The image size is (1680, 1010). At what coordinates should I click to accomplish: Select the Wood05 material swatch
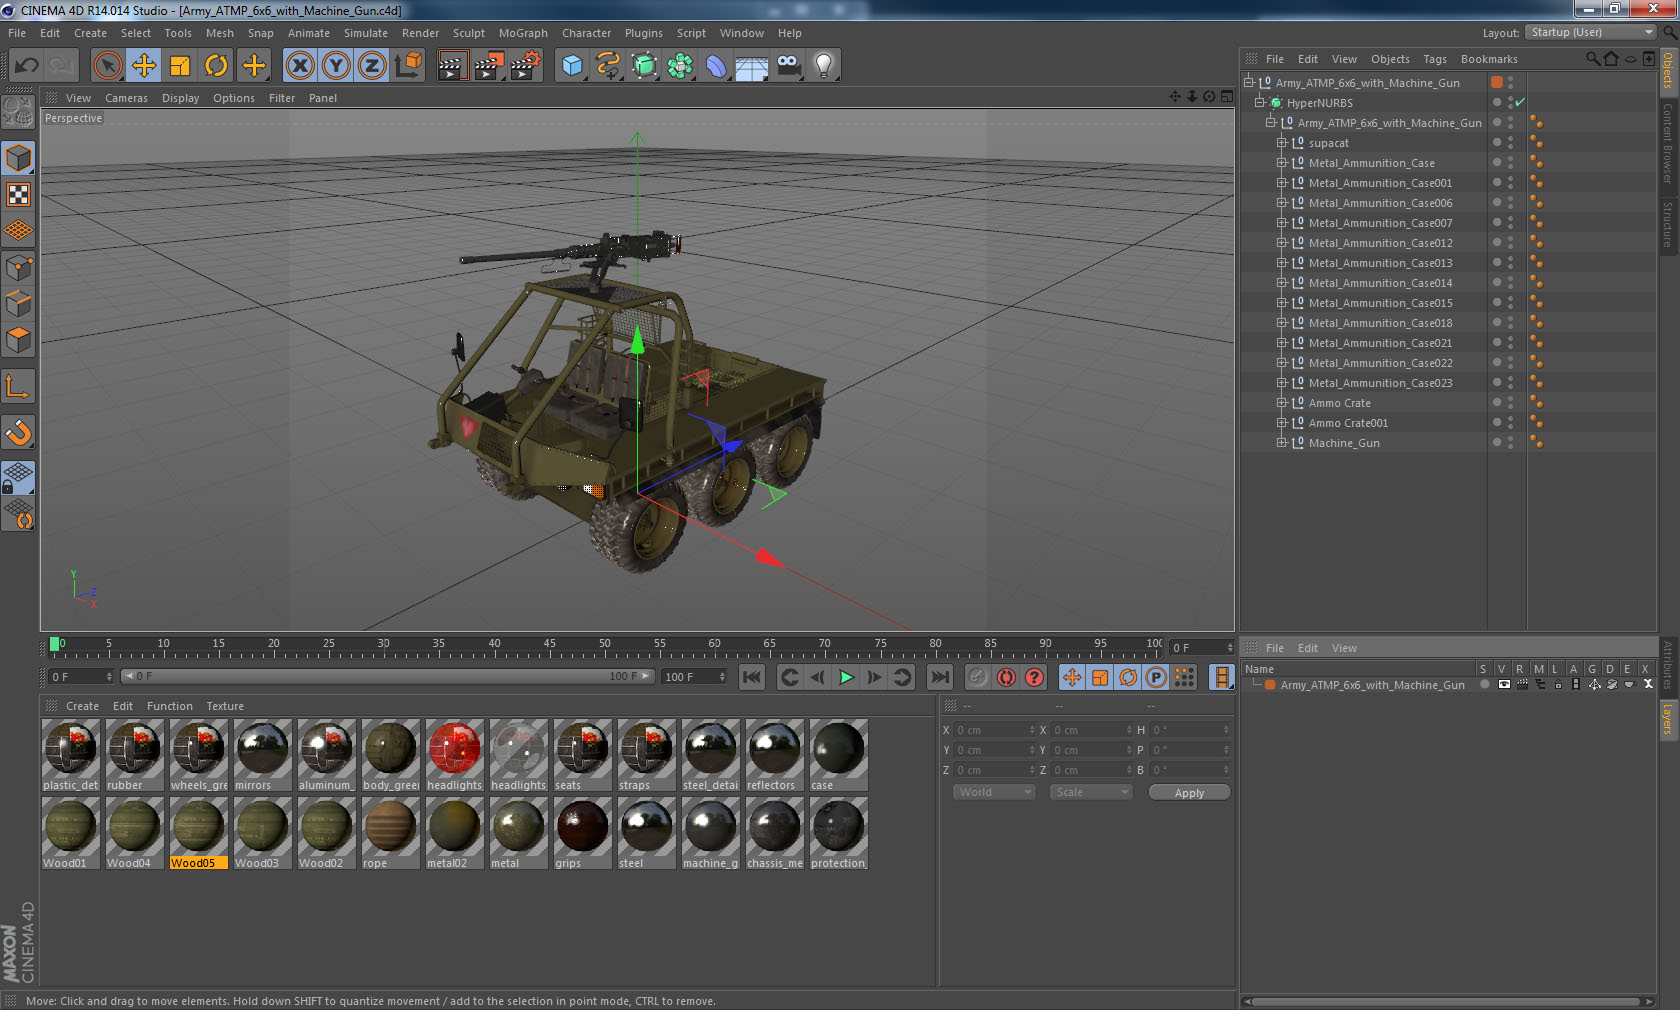click(x=199, y=833)
